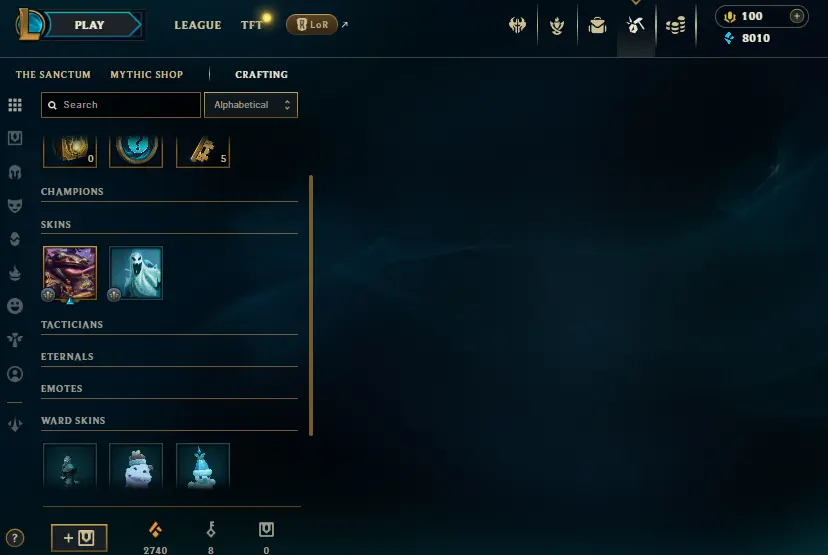Select the ghost skin shard thumbnail
This screenshot has width=828, height=555.
click(x=136, y=273)
